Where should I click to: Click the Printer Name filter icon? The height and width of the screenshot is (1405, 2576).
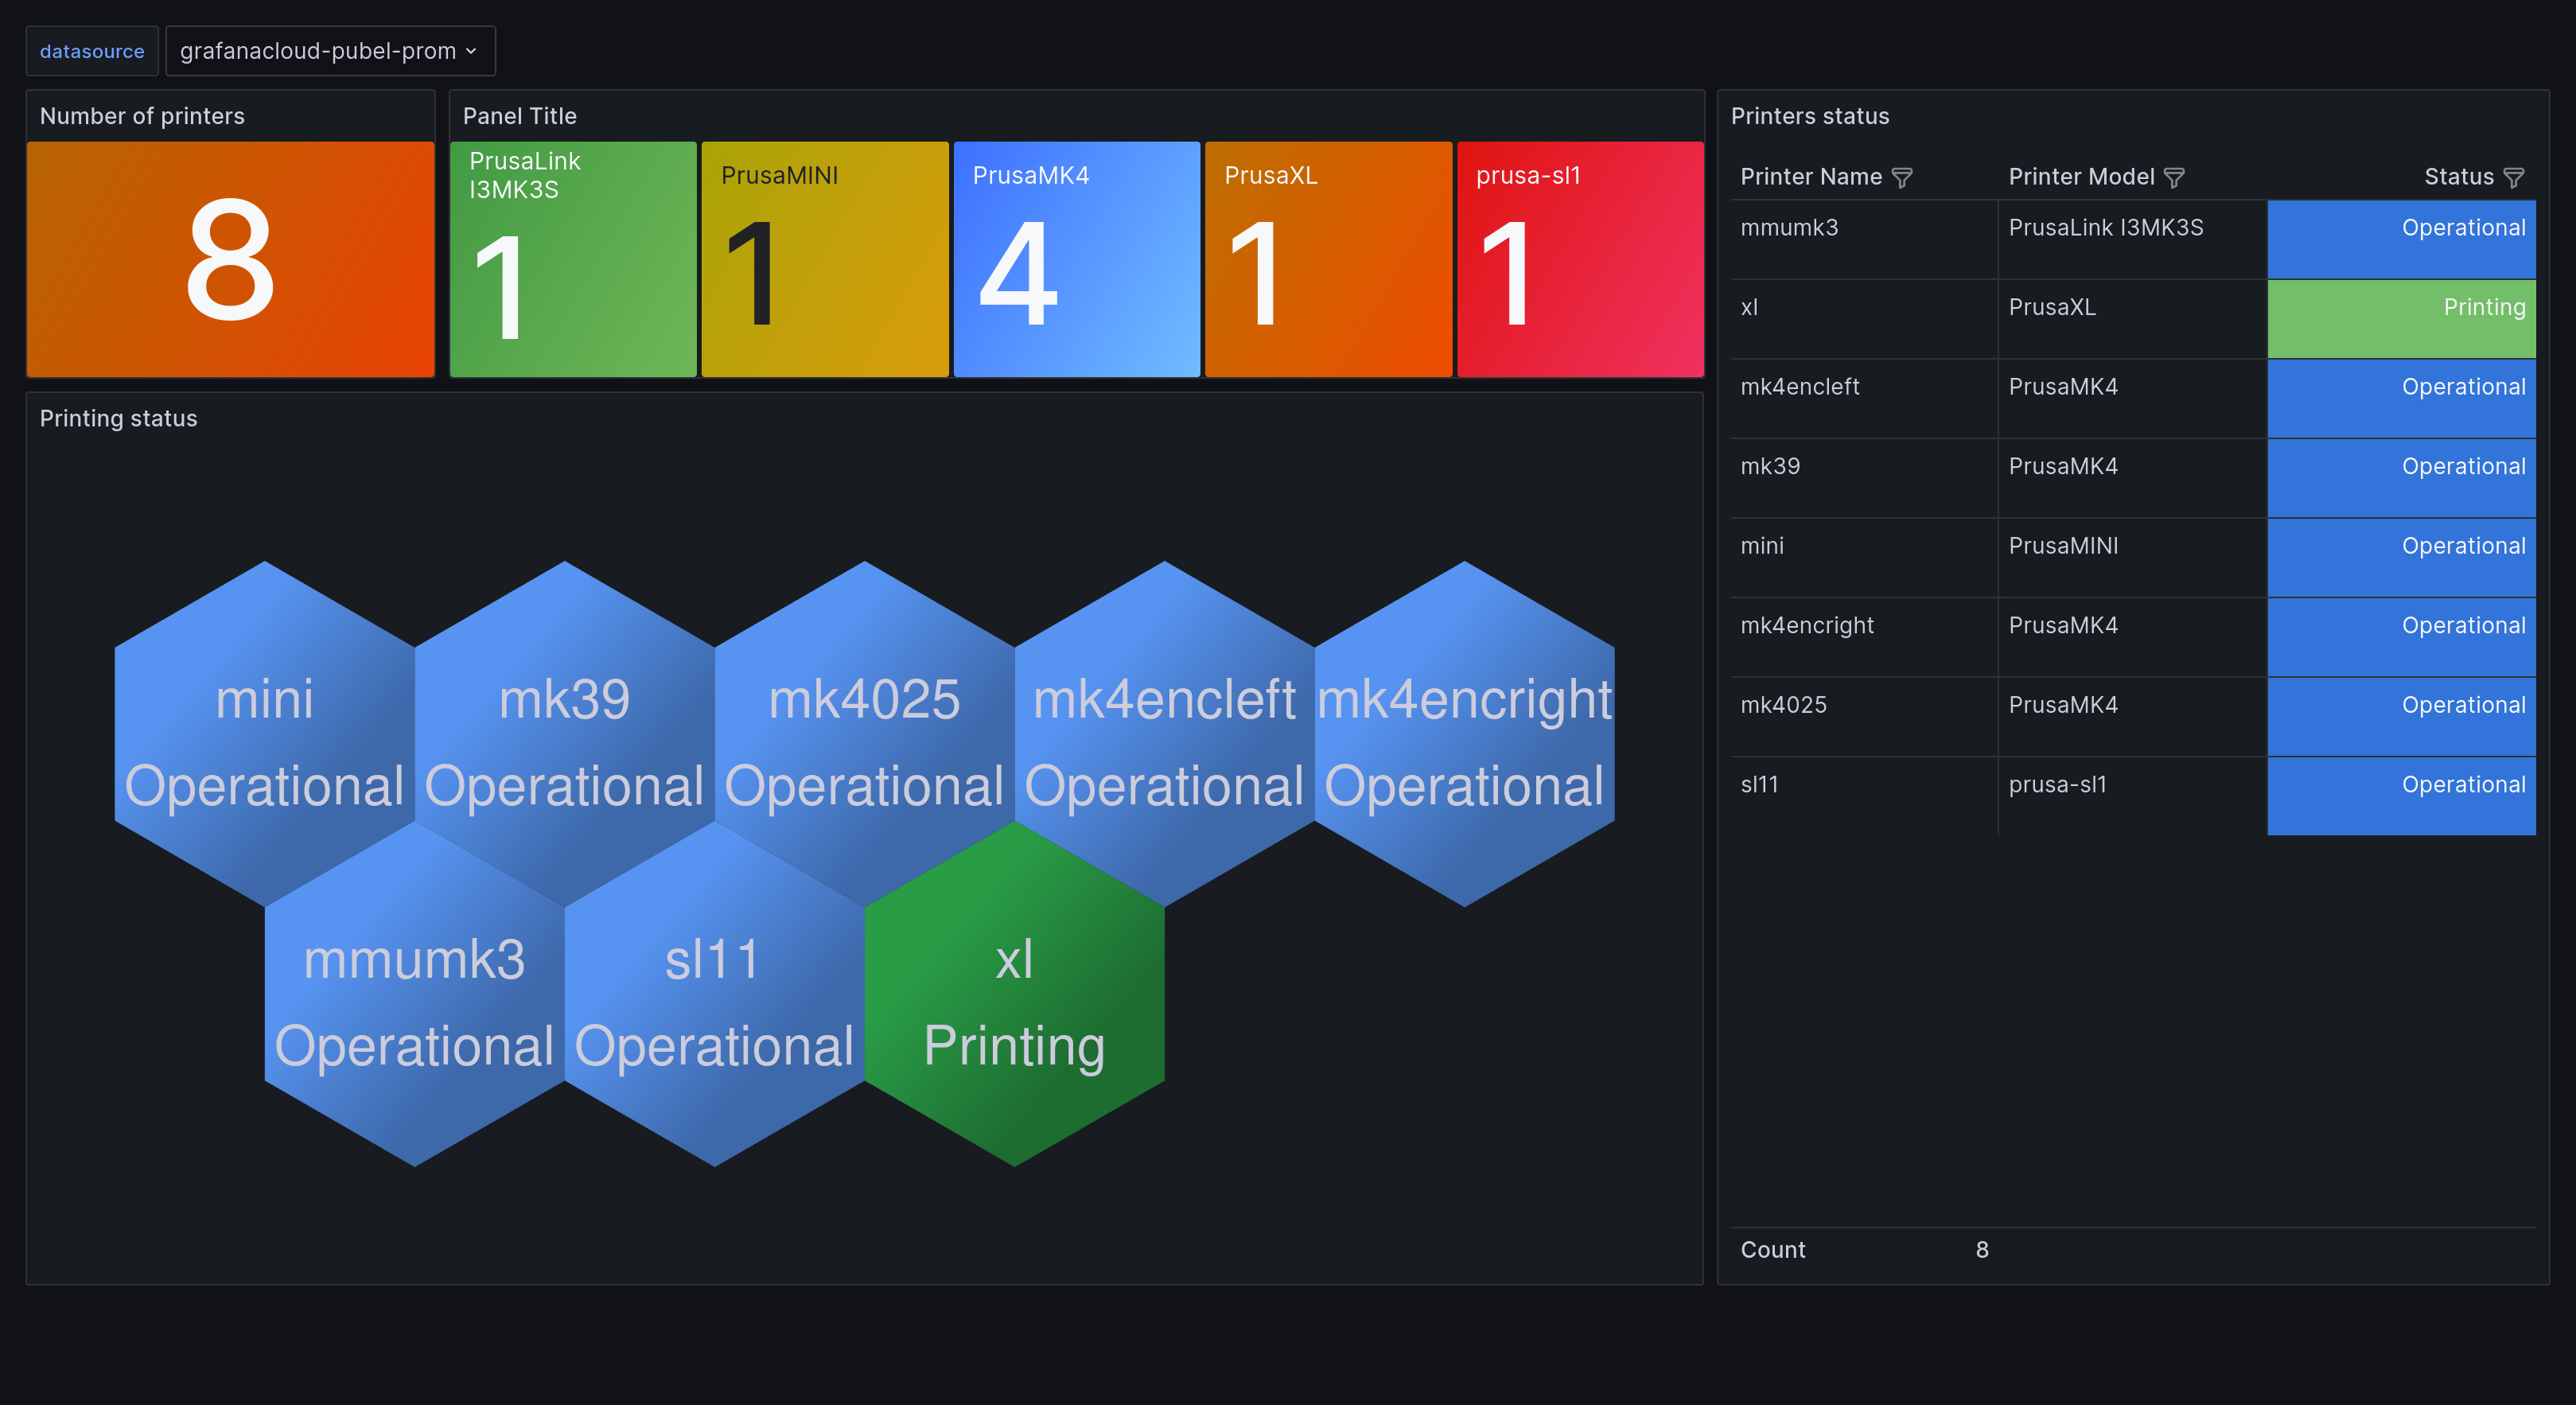[1902, 178]
